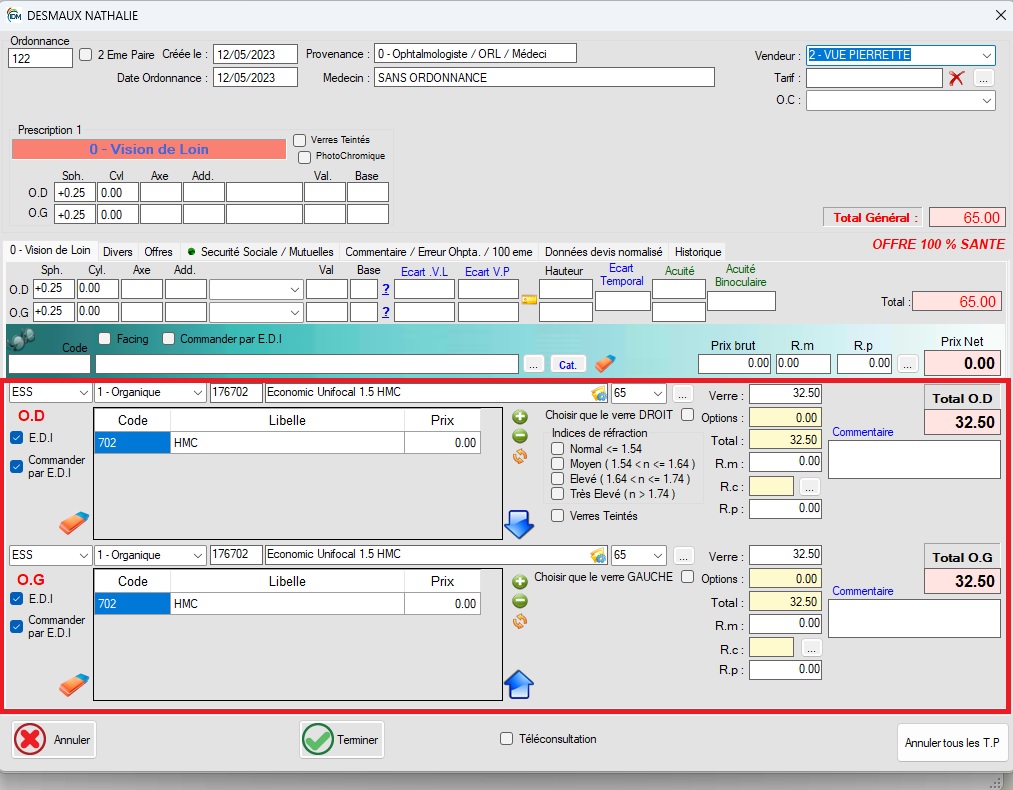
Task: Click the O.D question mark help link
Action: [x=386, y=289]
